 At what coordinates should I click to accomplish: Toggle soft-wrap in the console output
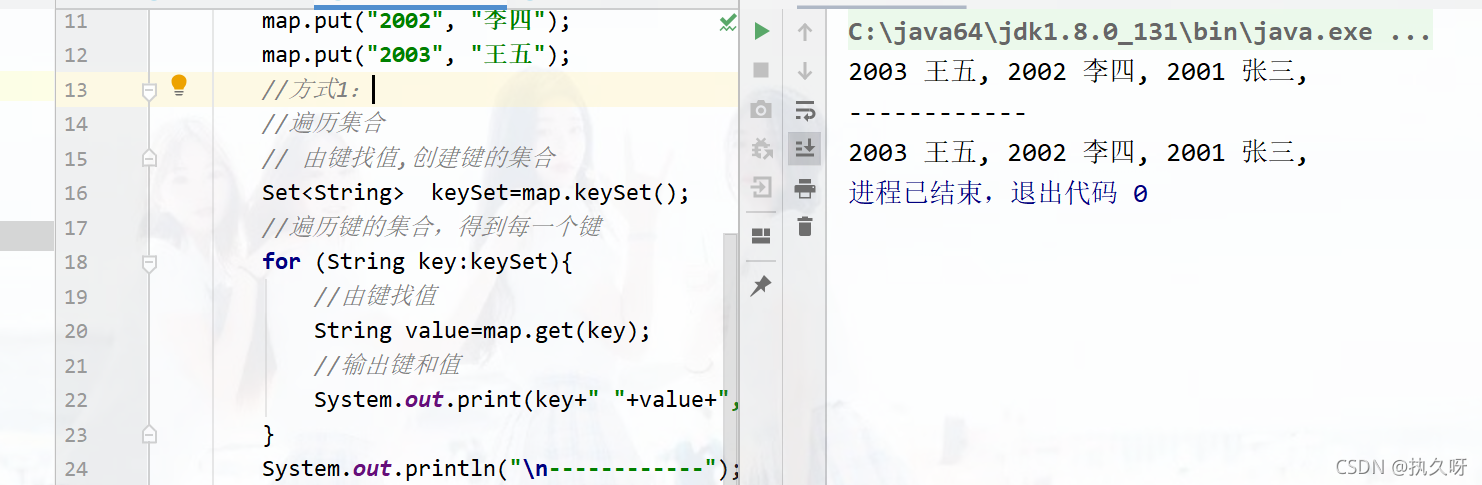[804, 109]
